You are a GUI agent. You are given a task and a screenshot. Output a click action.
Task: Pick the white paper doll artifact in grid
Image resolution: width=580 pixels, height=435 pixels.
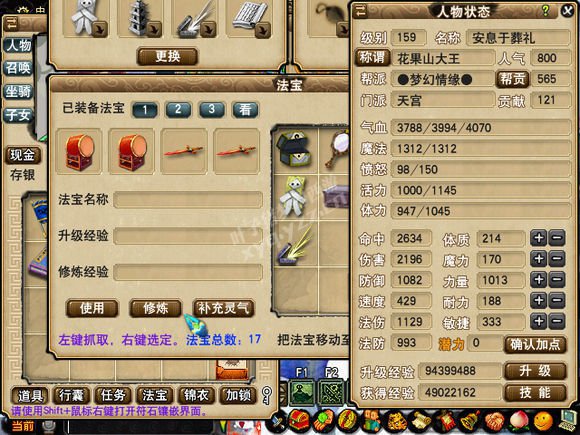tap(294, 197)
